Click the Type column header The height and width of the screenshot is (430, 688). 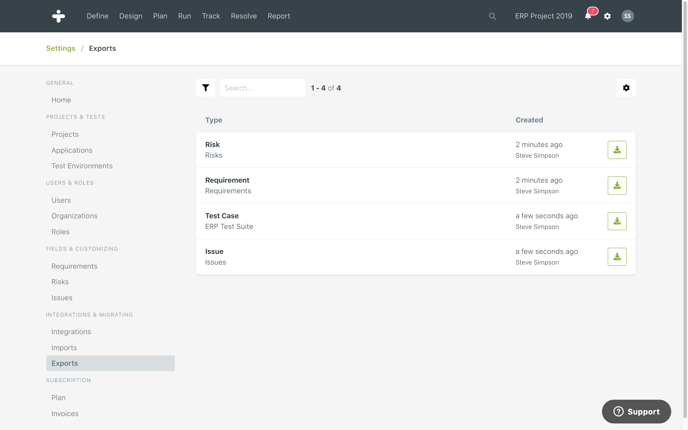[214, 120]
